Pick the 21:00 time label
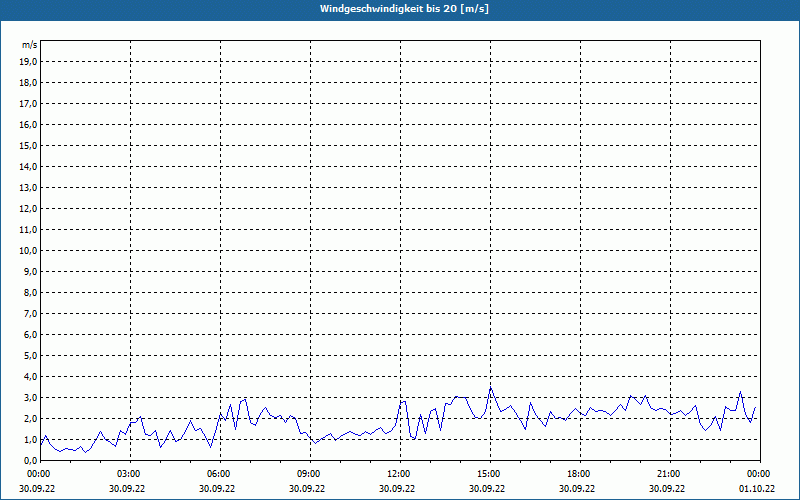This screenshot has width=800, height=500. (x=670, y=474)
